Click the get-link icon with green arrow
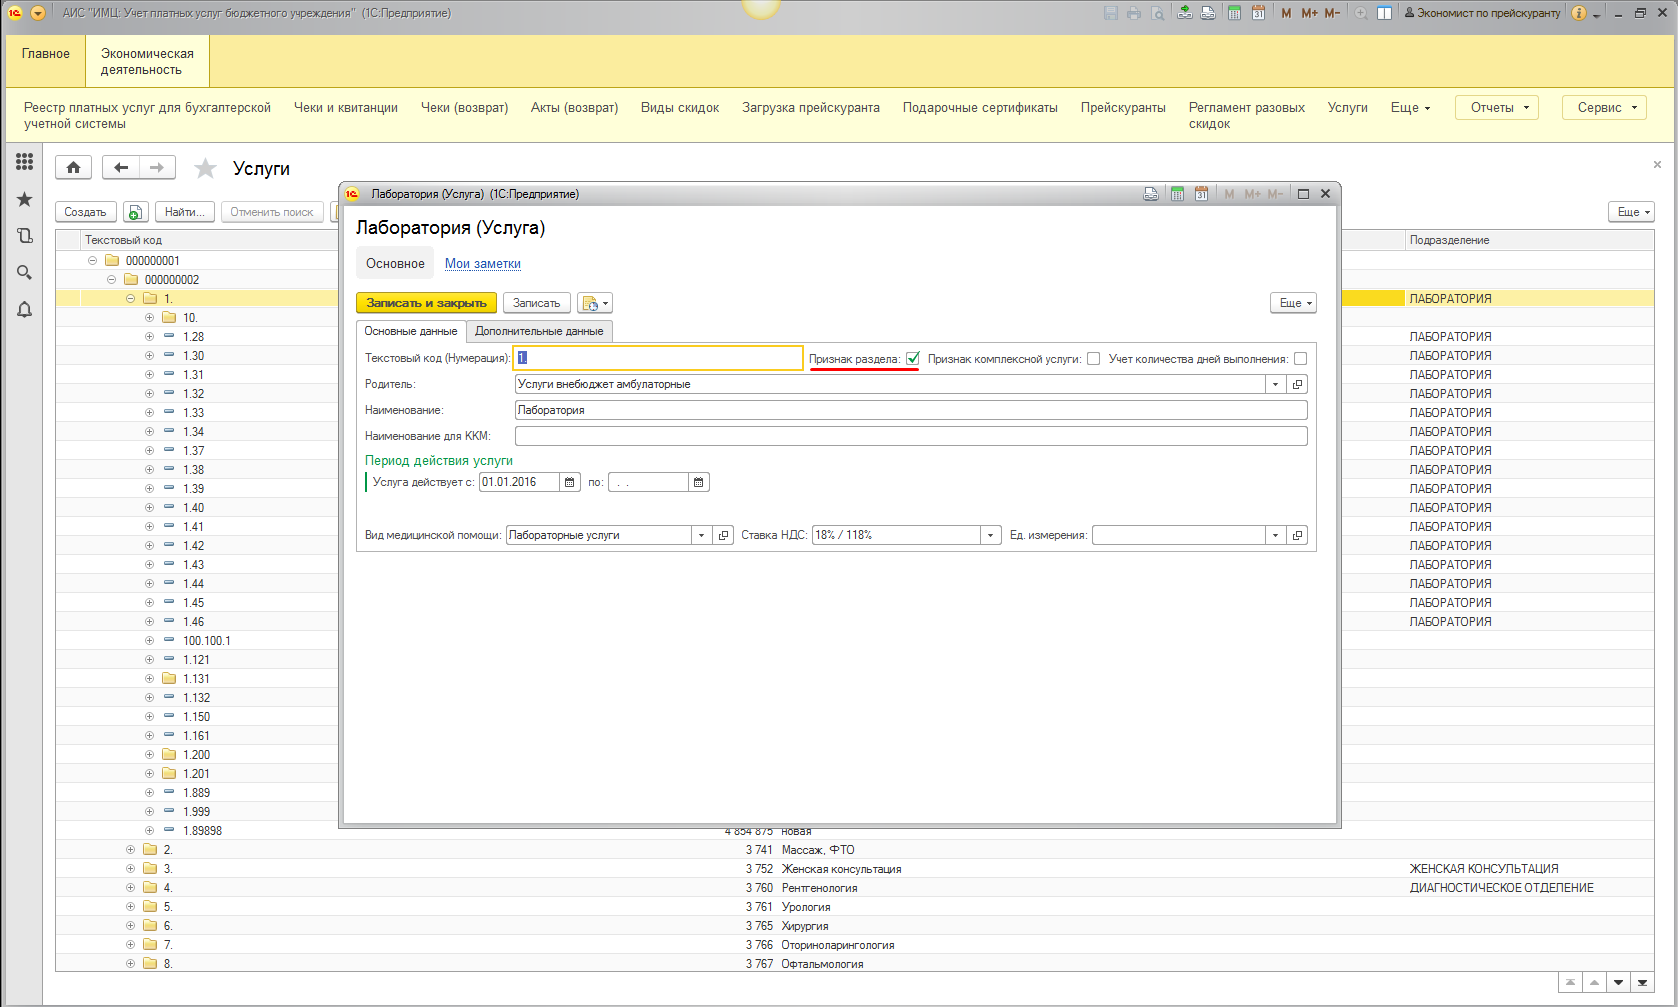This screenshot has height=1007, width=1678. pos(1184,13)
